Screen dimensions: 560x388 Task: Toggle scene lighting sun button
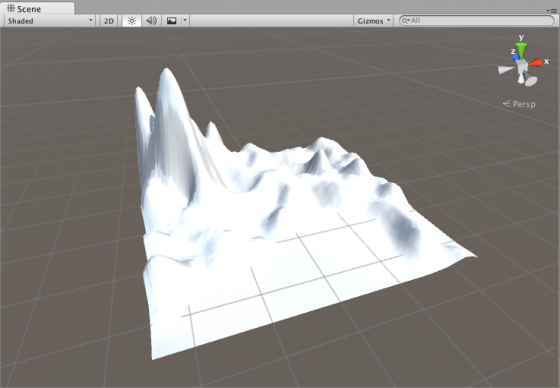point(131,21)
